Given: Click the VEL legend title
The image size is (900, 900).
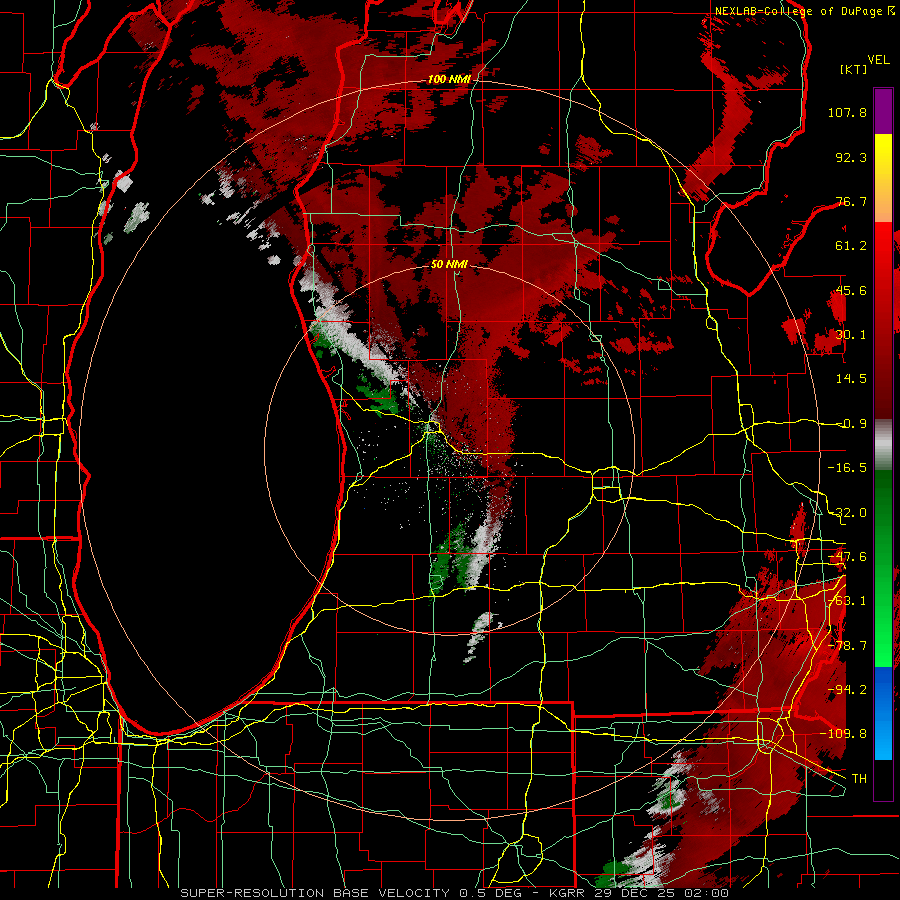Looking at the screenshot, I should (x=878, y=60).
